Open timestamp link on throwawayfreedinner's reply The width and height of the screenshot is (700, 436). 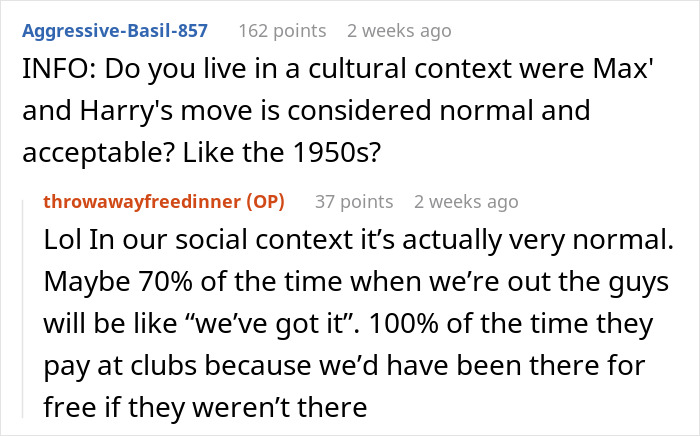[x=466, y=202]
